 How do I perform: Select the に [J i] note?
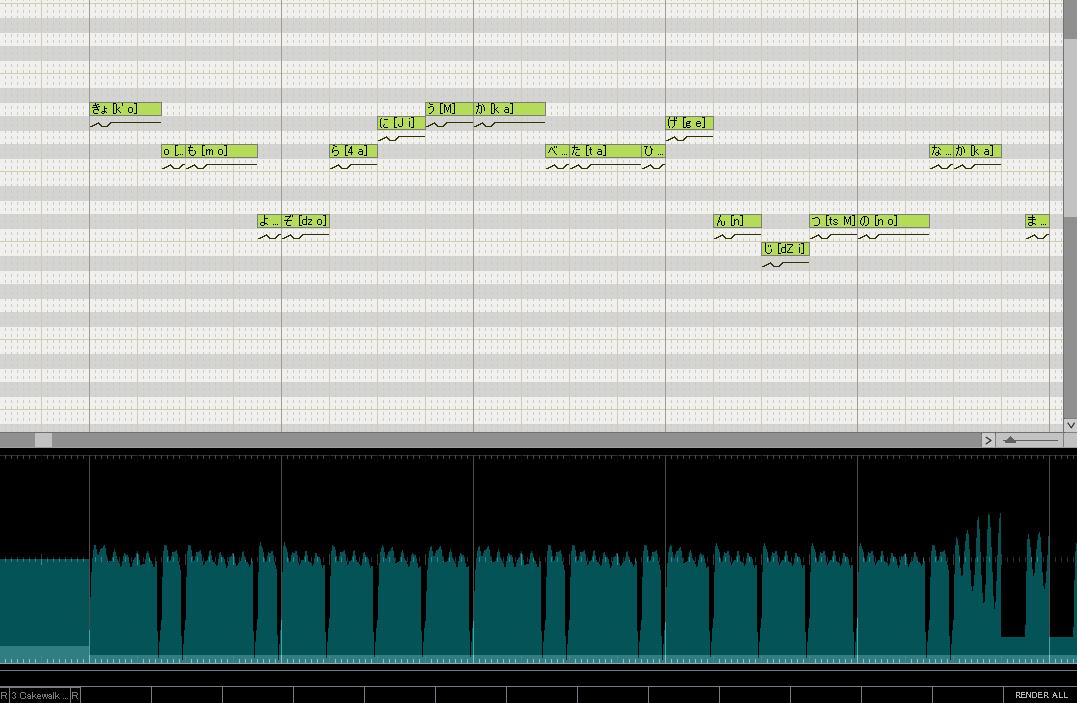(x=401, y=122)
